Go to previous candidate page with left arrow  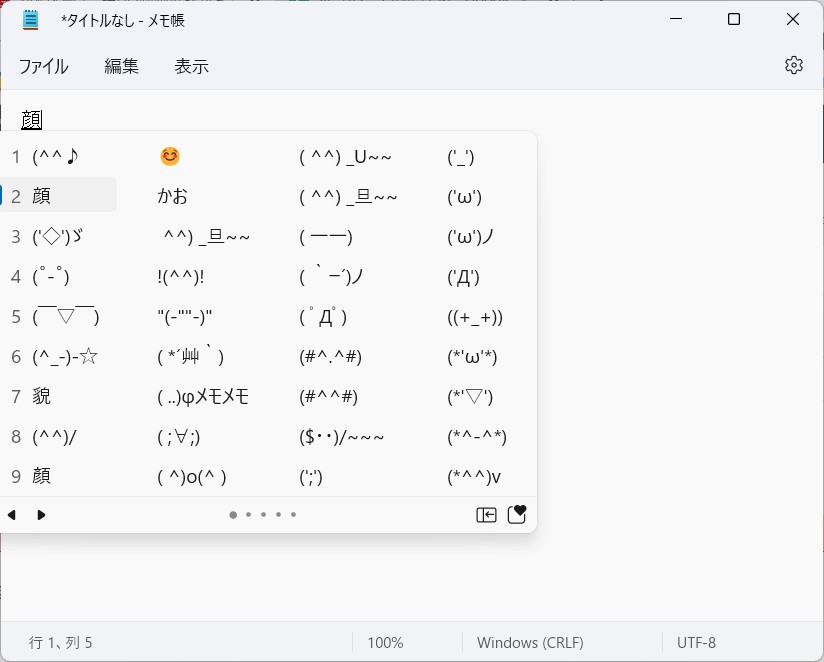click(x=12, y=514)
